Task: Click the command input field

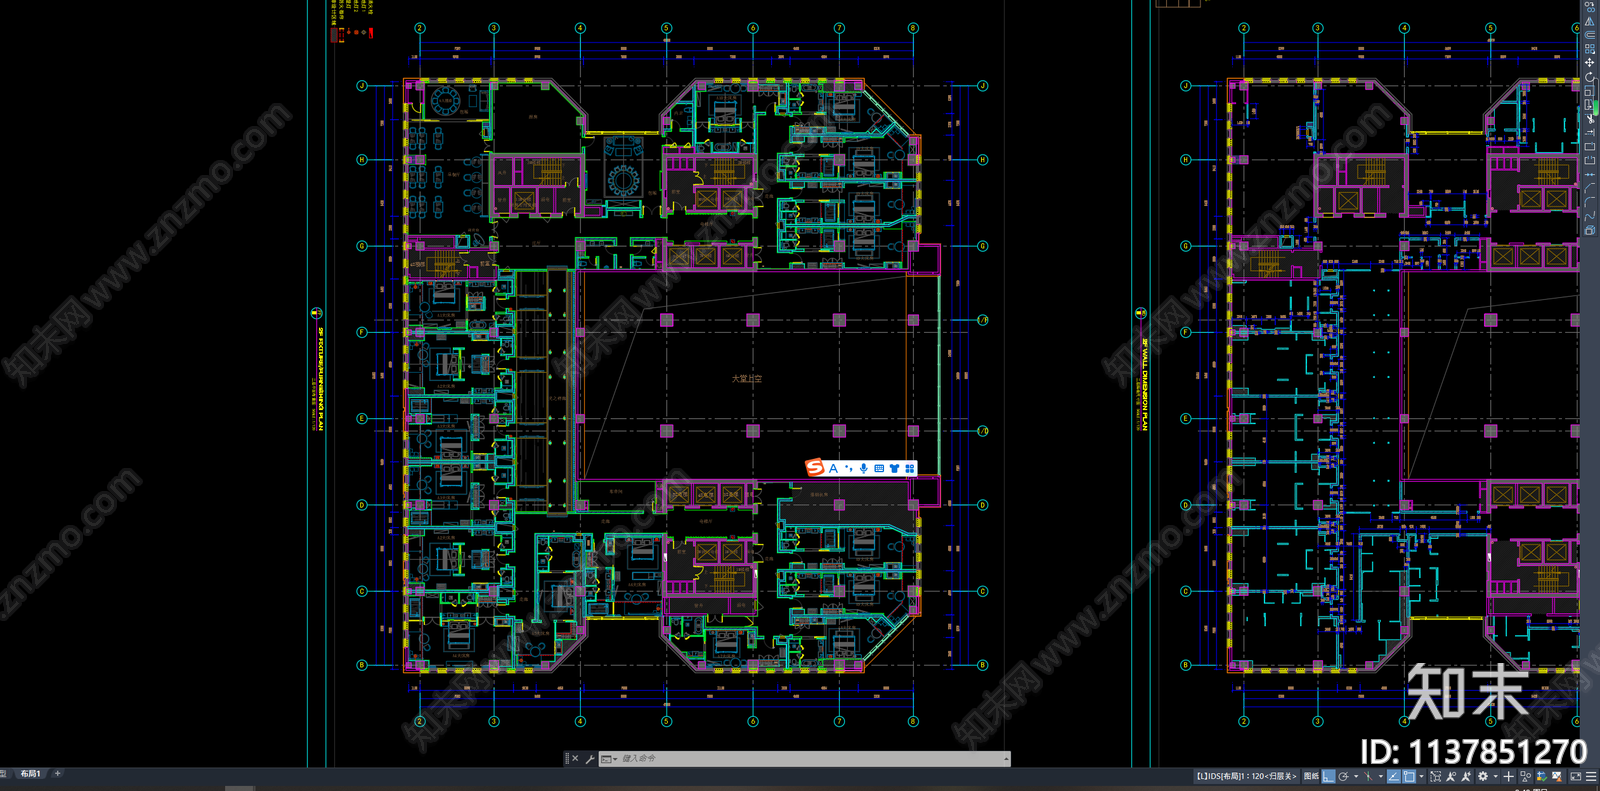Action: coord(810,759)
